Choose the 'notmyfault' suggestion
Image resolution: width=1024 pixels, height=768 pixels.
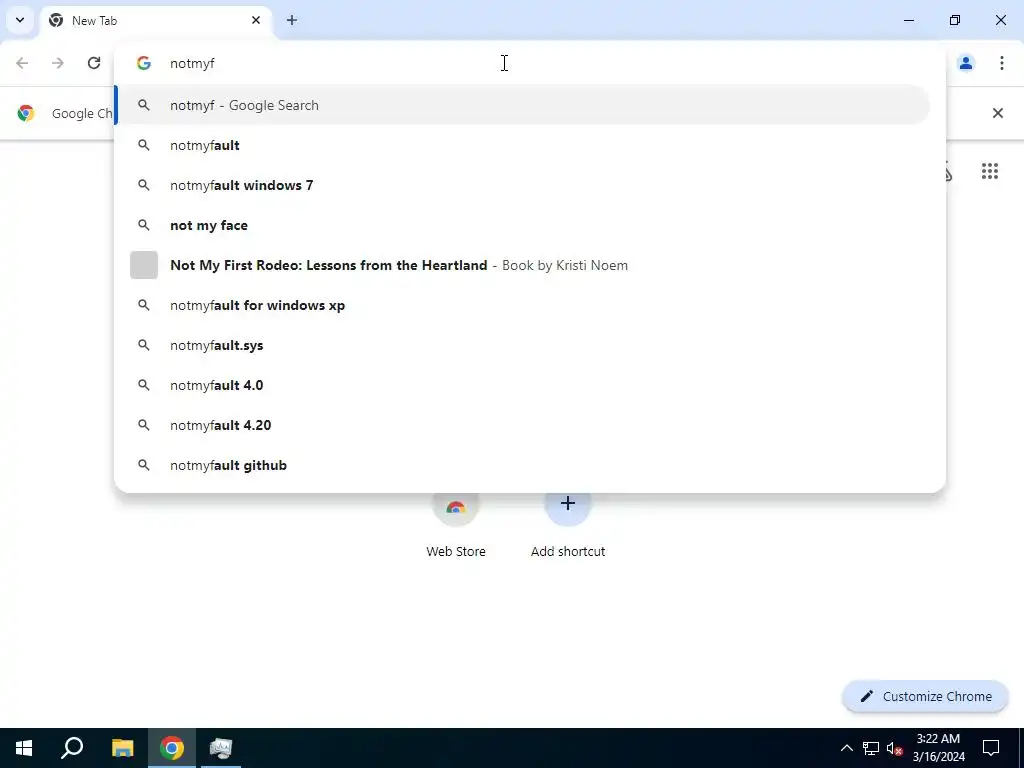coord(522,145)
